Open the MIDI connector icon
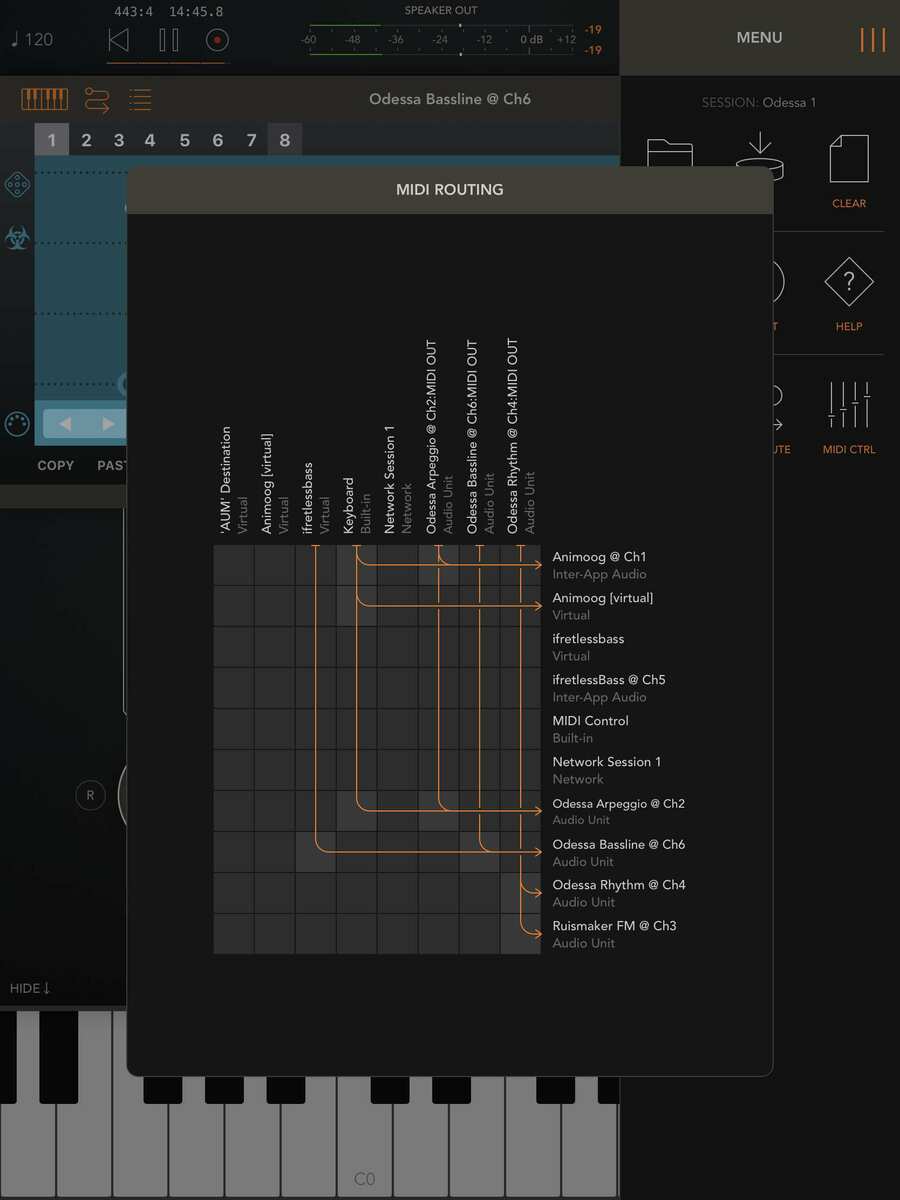The image size is (900, 1200). click(17, 424)
